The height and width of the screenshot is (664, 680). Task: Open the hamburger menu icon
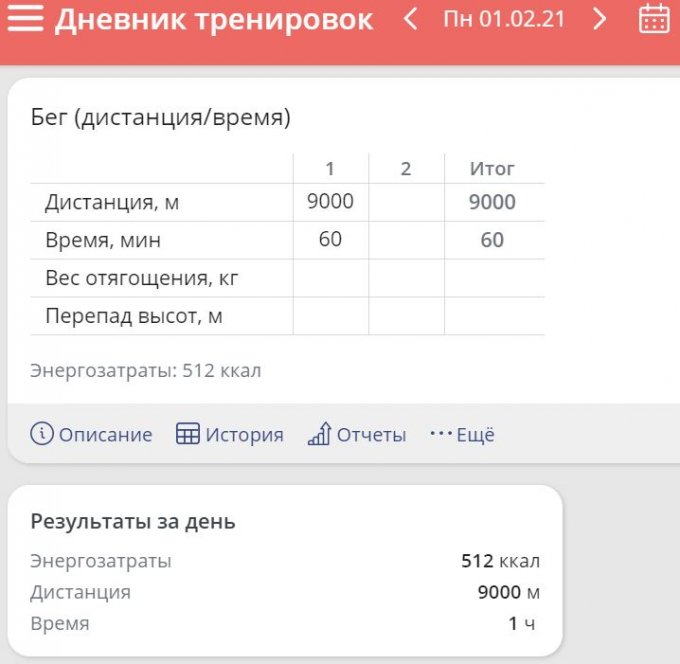(26, 18)
